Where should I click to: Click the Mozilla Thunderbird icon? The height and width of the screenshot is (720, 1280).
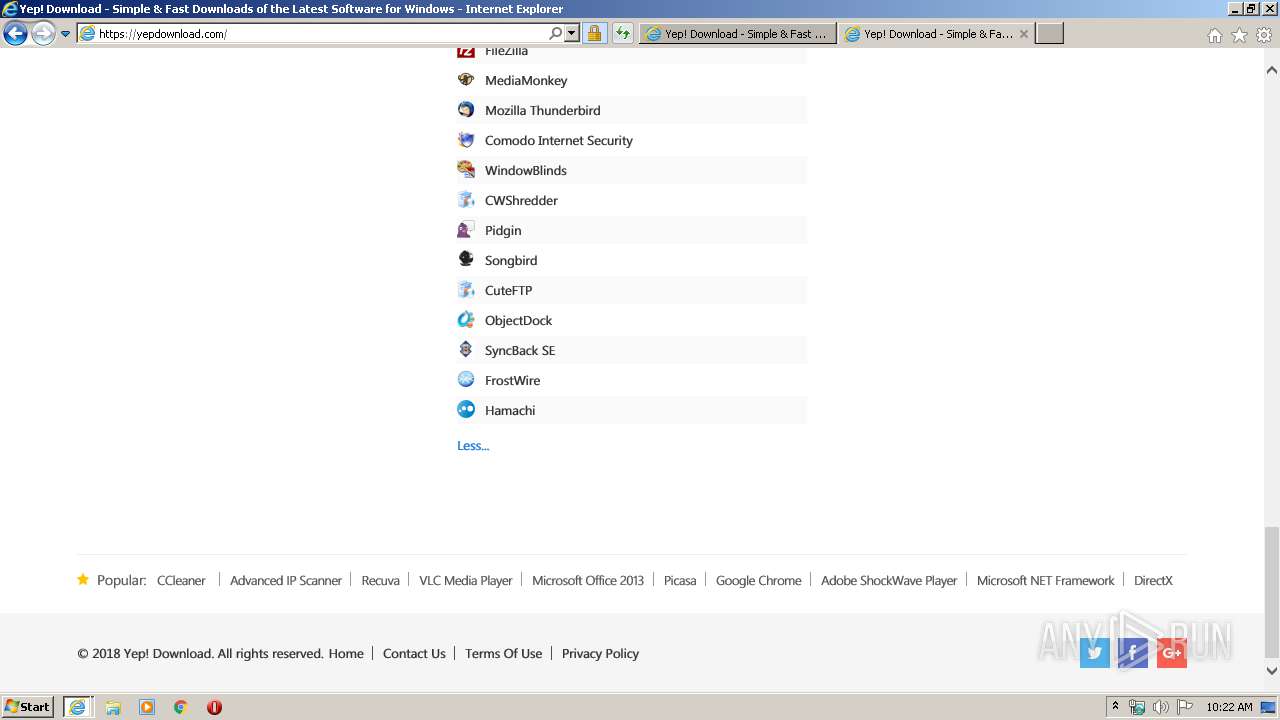[x=466, y=110]
